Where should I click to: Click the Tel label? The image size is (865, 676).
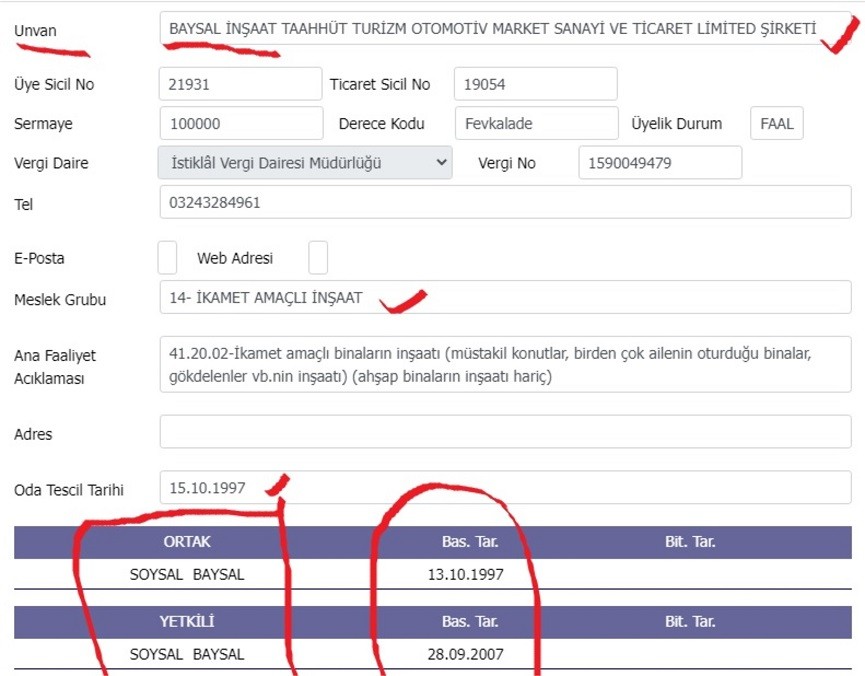point(24,205)
